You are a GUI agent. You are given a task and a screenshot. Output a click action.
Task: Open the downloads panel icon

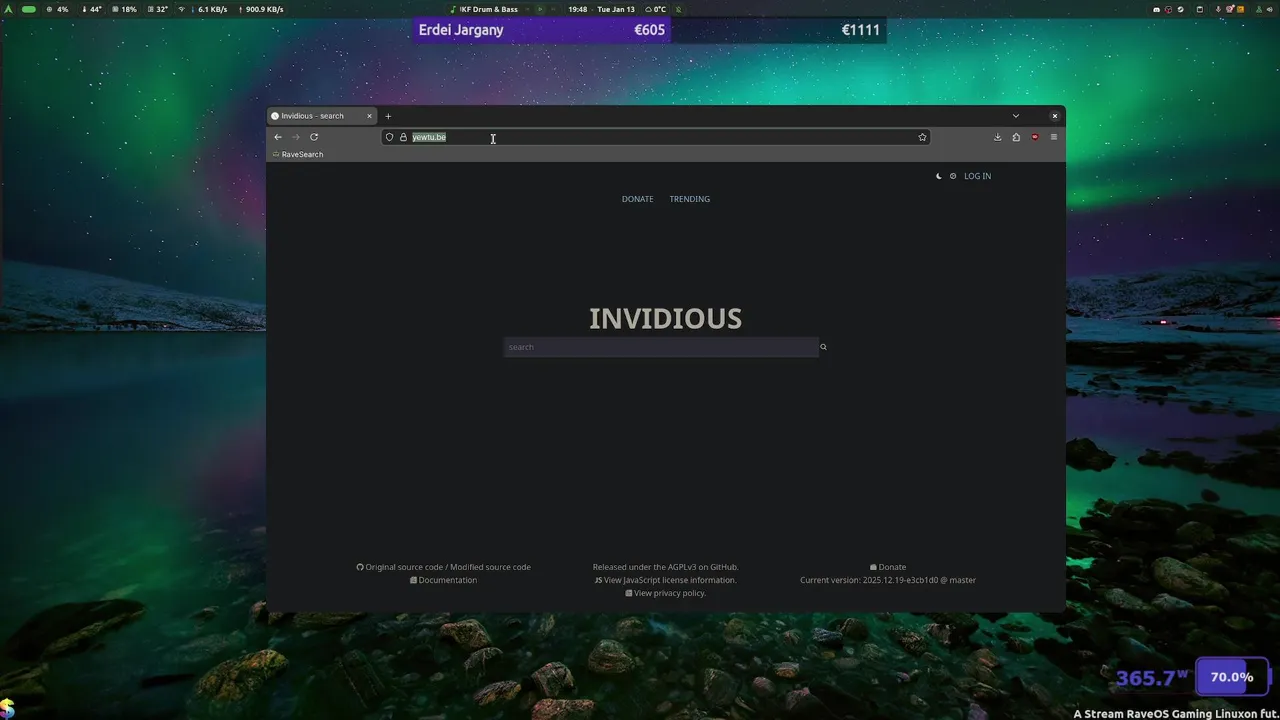997,137
